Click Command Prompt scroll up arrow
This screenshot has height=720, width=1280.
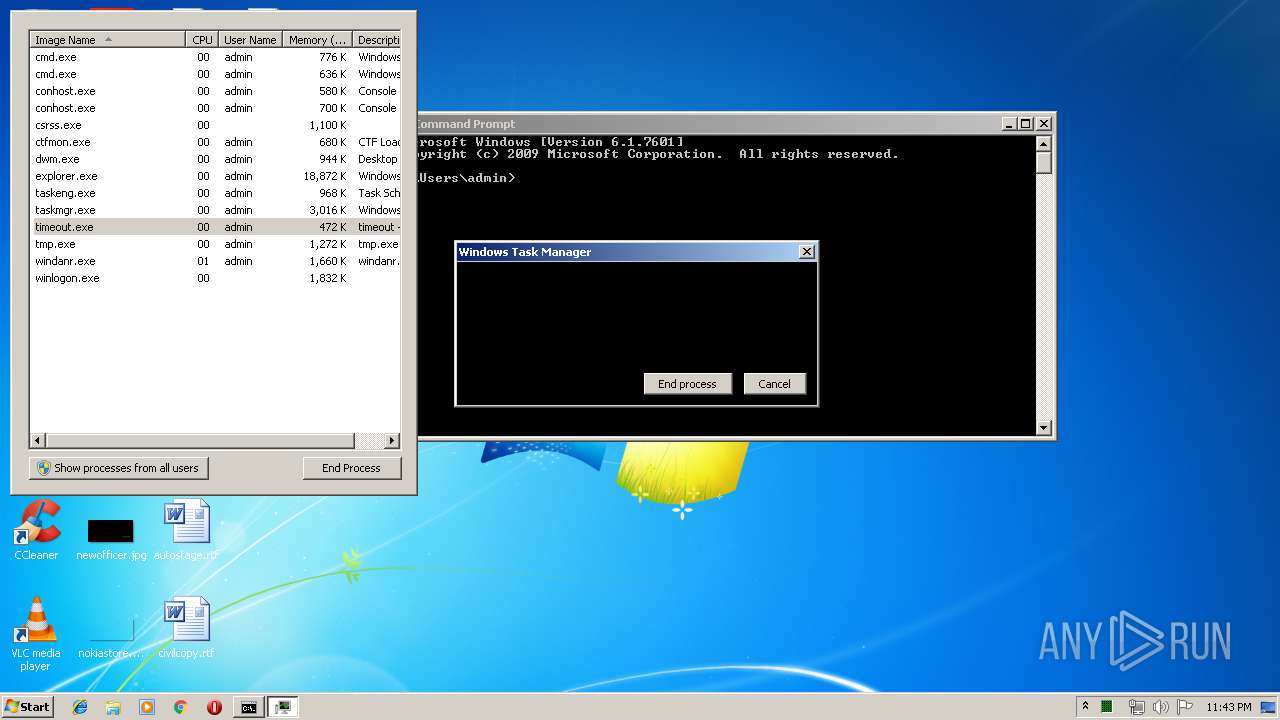(x=1044, y=144)
